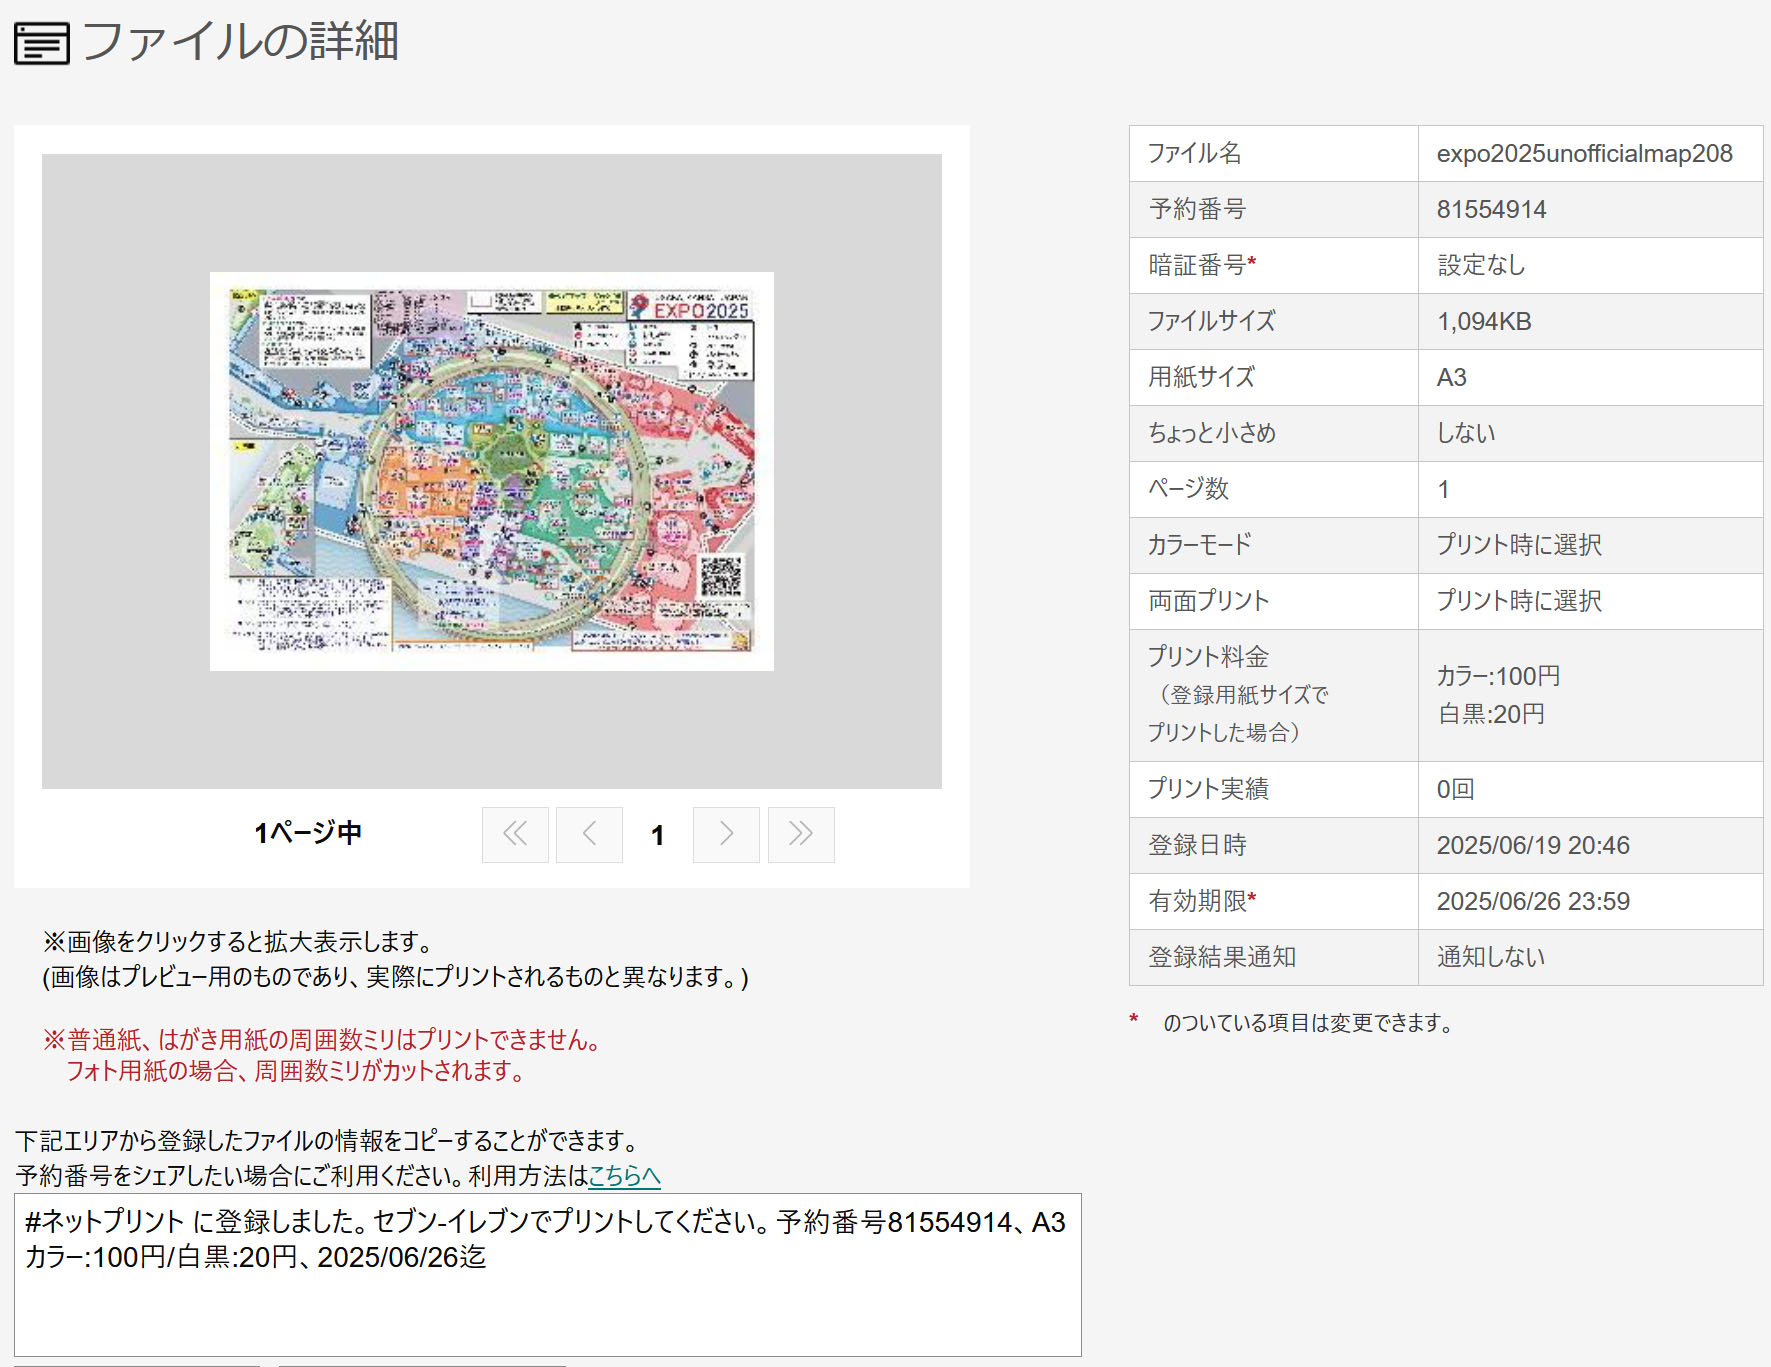Open the こちらへ usage instructions link
Screen dimensions: 1771x1367
pyautogui.click(x=624, y=1176)
